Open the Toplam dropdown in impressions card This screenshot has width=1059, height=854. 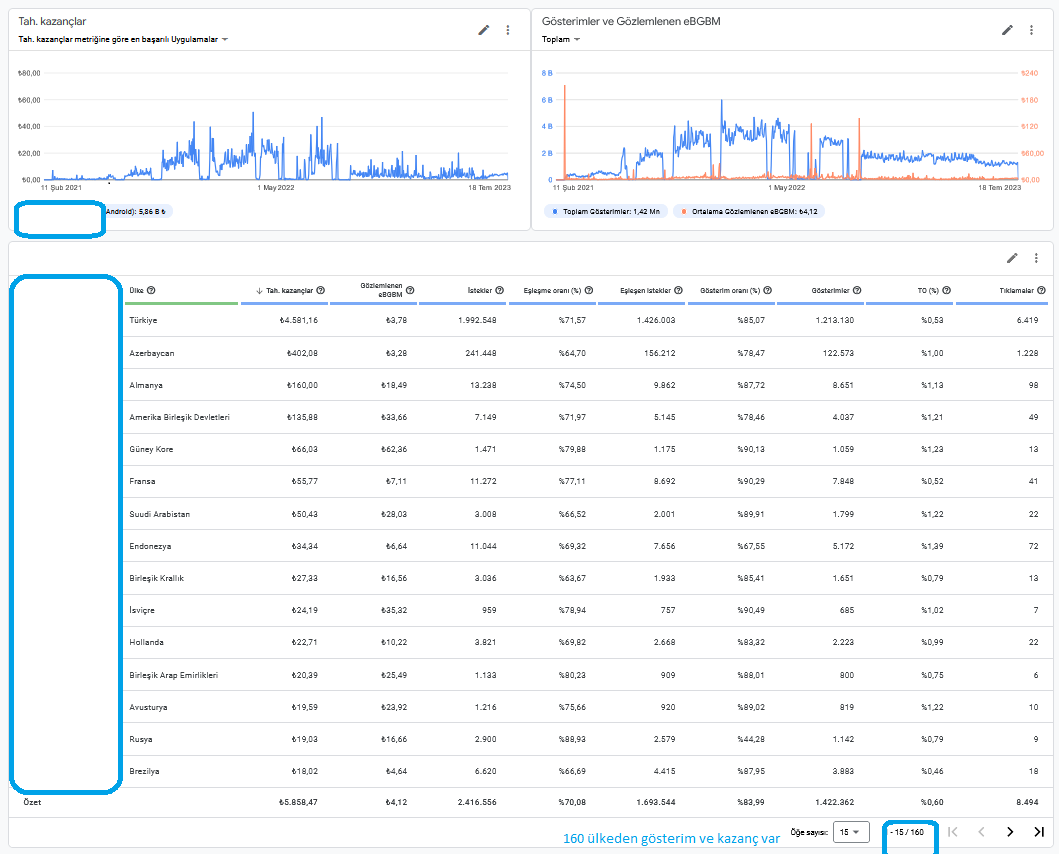pyautogui.click(x=561, y=39)
